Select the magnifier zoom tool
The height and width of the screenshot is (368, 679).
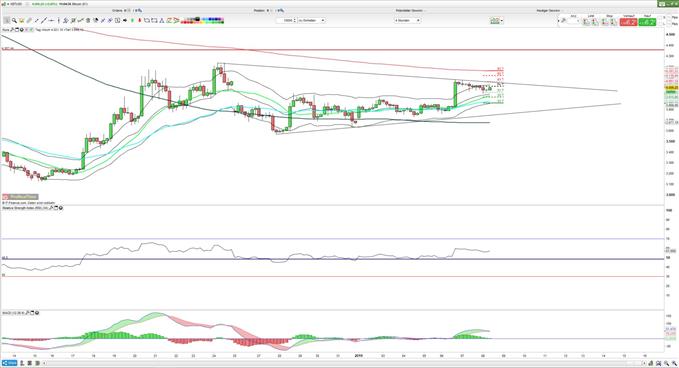[14, 20]
